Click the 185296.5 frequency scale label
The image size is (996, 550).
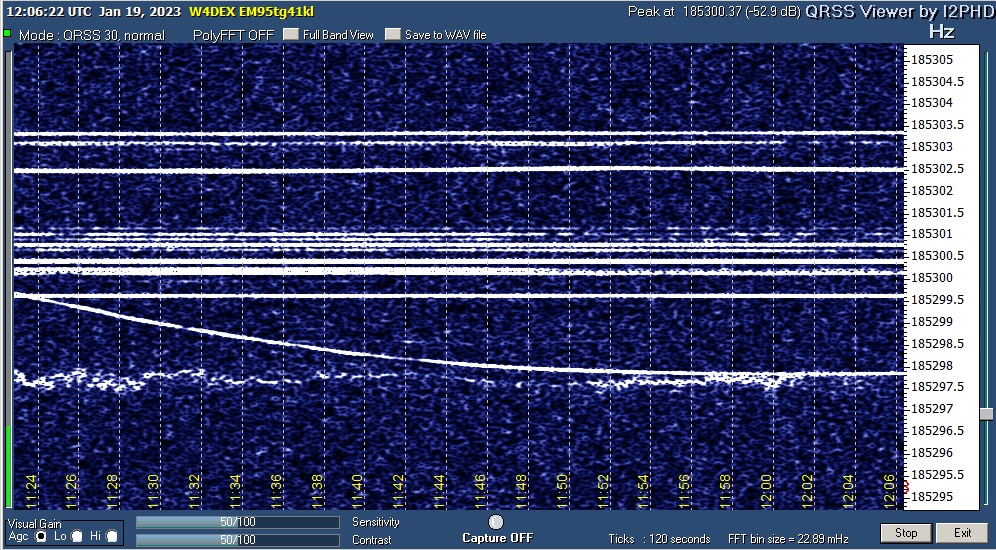click(937, 431)
